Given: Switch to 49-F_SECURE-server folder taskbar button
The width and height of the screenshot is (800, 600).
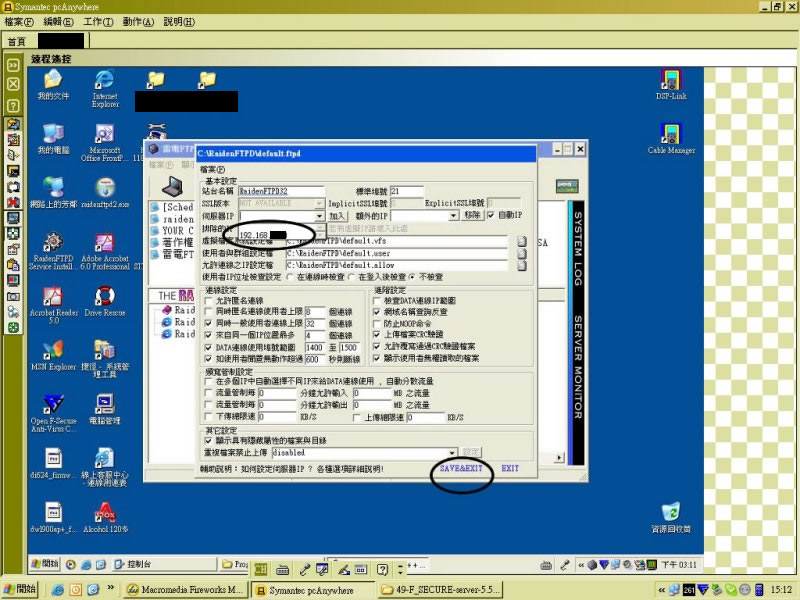Looking at the screenshot, I should coord(440,589).
